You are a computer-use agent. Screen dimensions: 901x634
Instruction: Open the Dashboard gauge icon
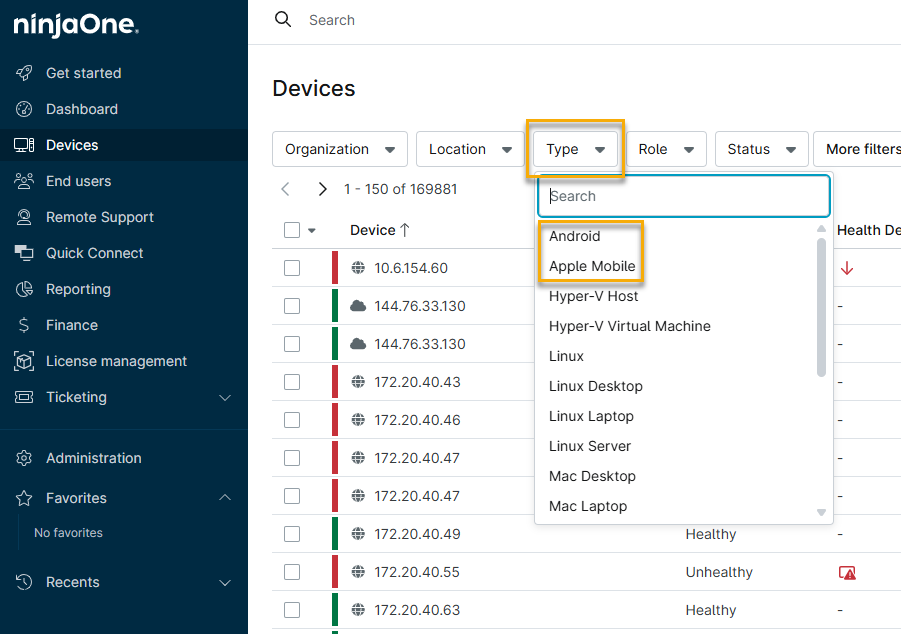(25, 109)
